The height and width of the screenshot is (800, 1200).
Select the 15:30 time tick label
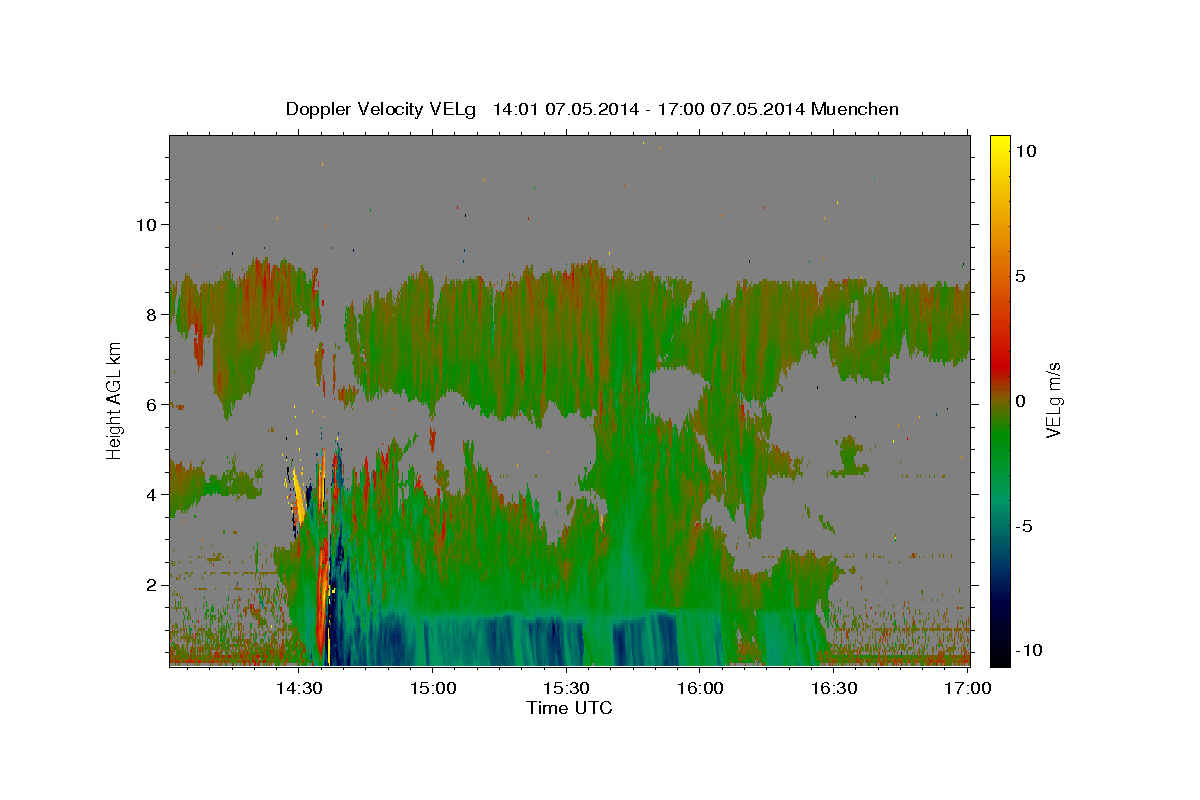click(566, 688)
